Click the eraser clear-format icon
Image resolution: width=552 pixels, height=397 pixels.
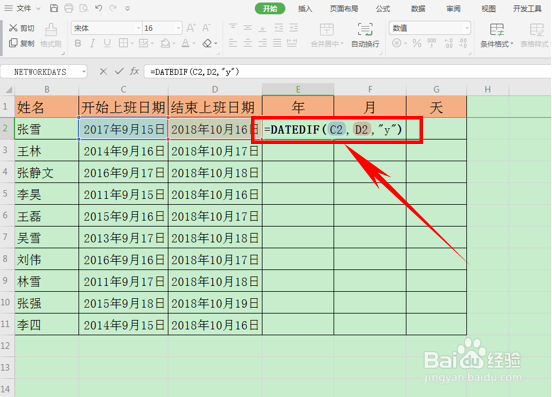(207, 43)
